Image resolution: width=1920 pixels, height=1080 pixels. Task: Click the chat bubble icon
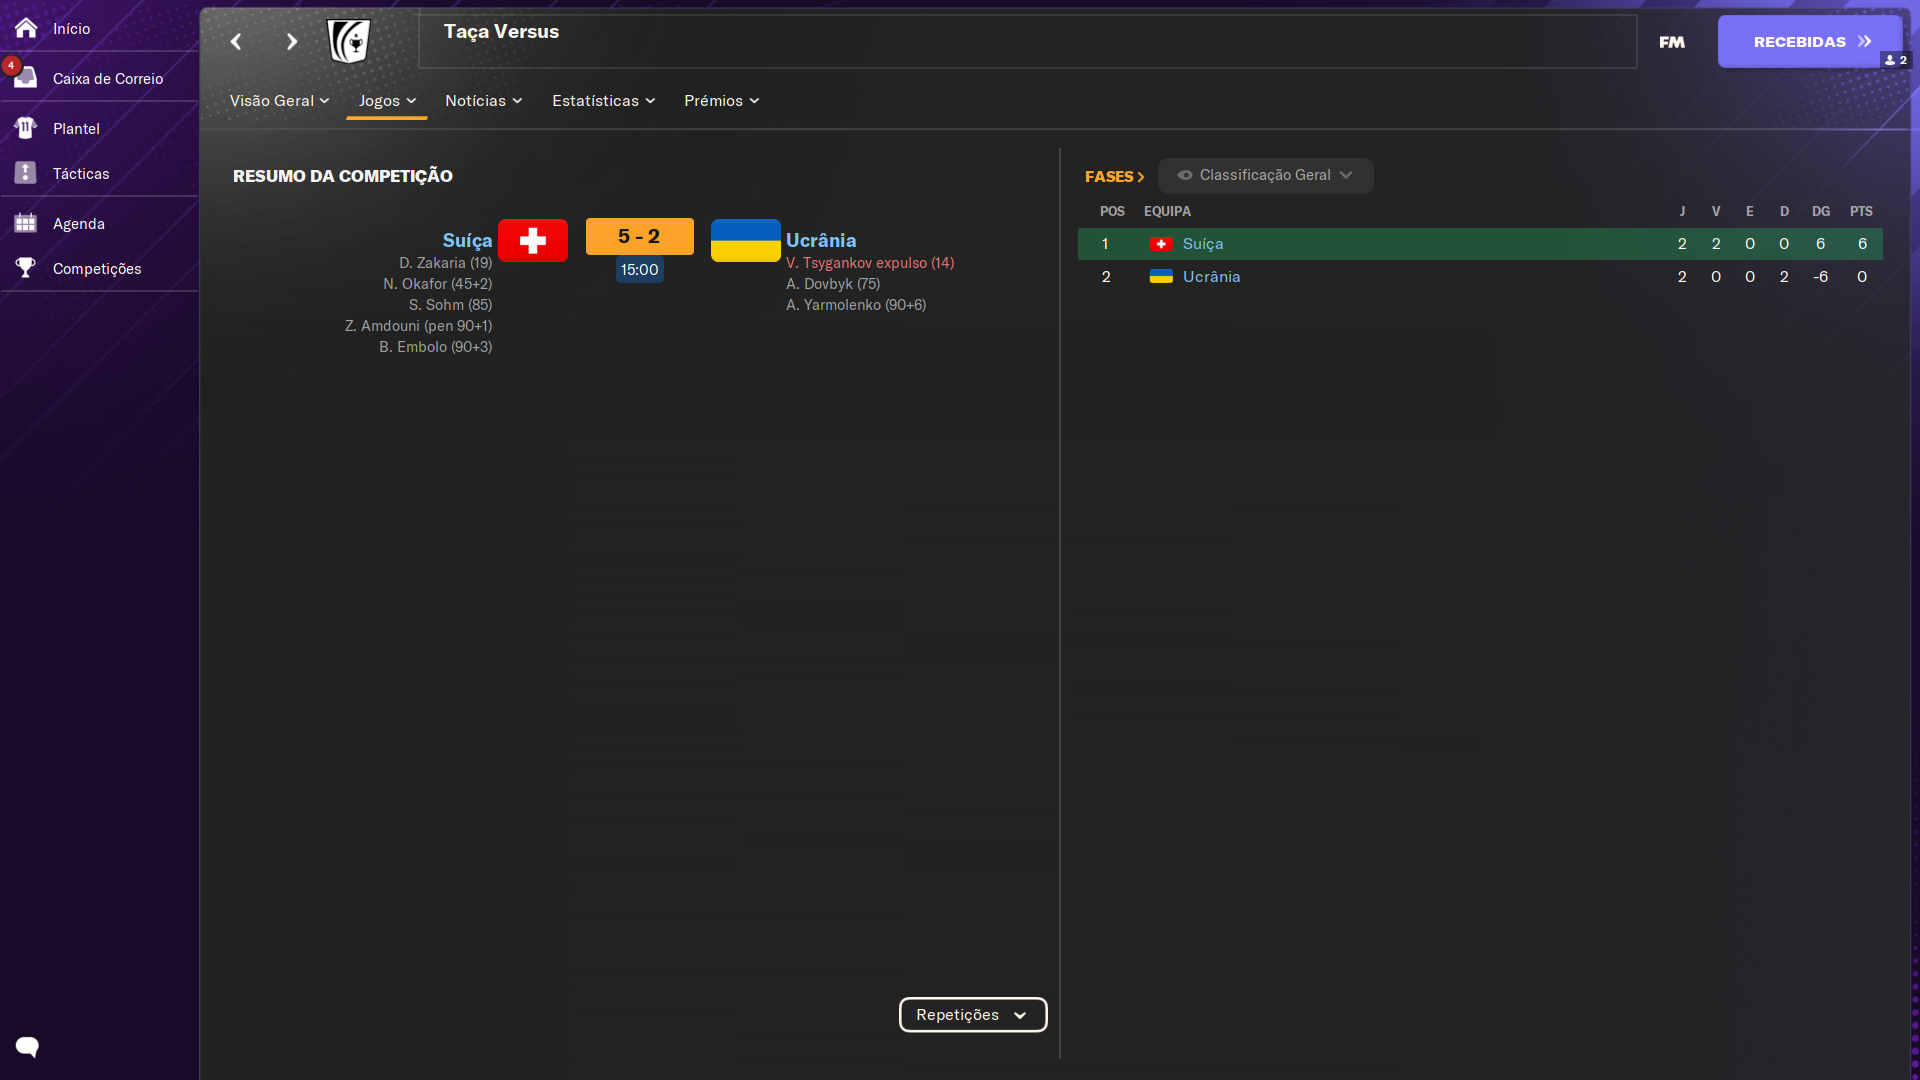(x=27, y=1047)
